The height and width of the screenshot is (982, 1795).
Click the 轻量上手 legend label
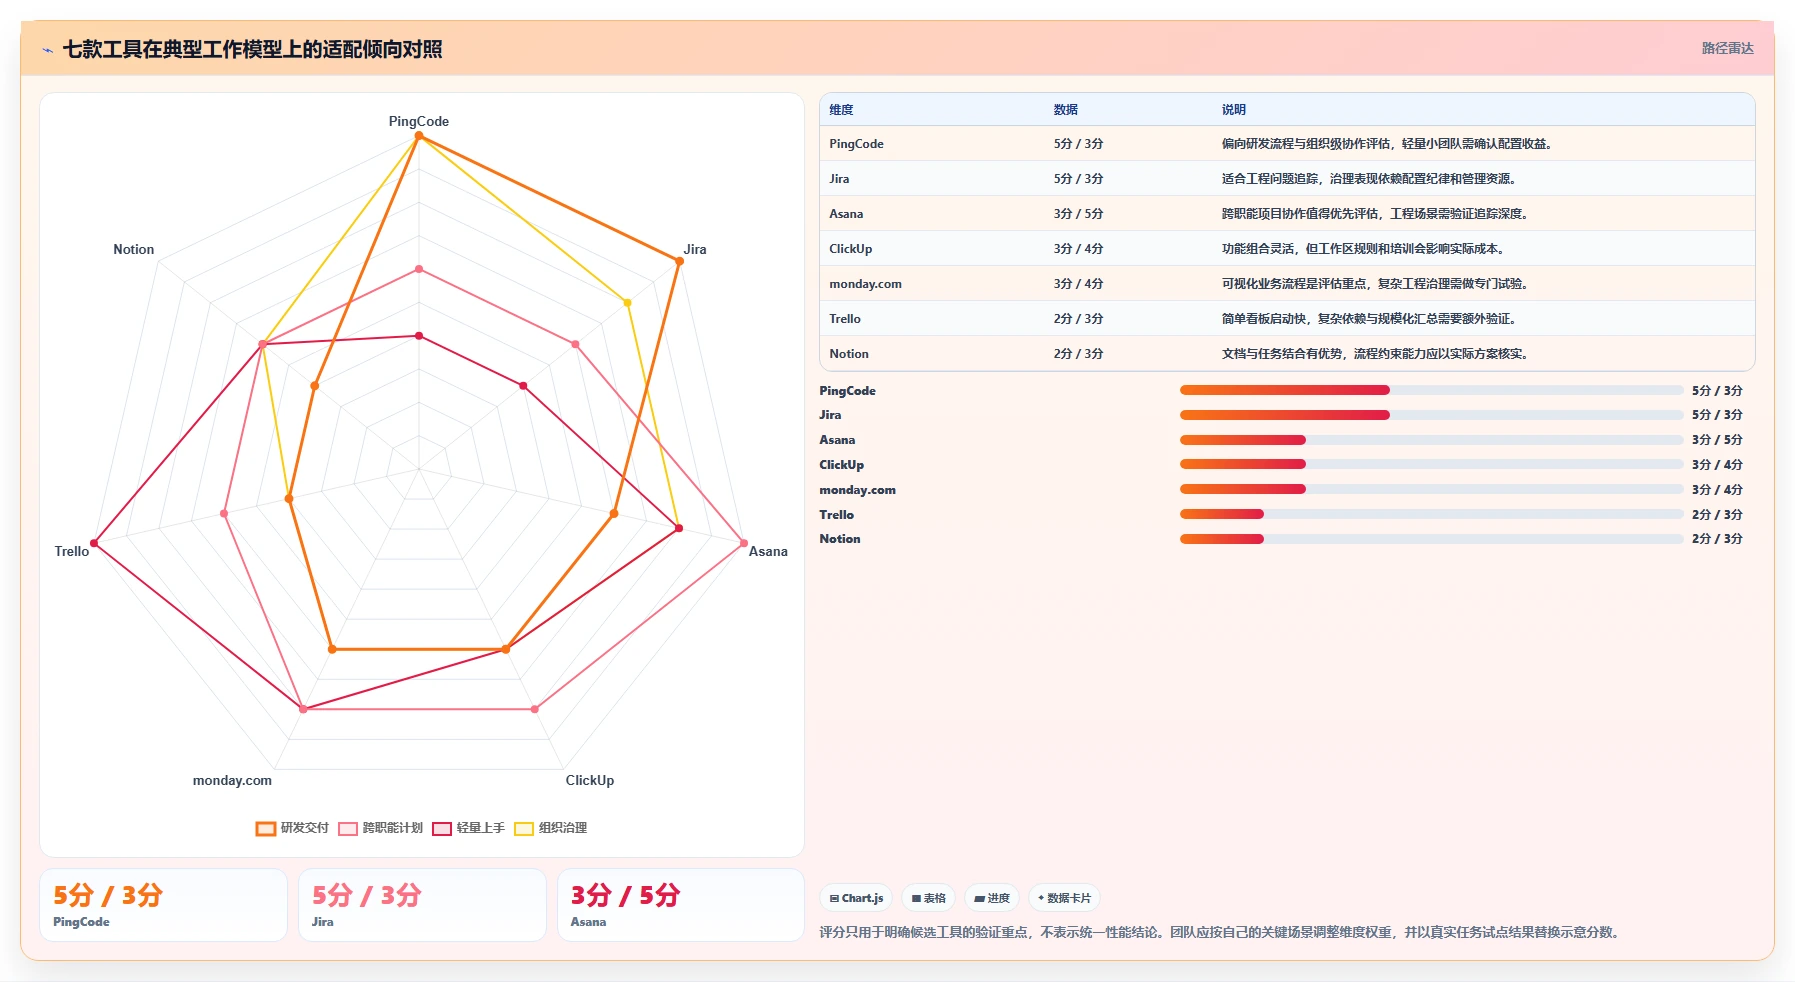pyautogui.click(x=480, y=828)
